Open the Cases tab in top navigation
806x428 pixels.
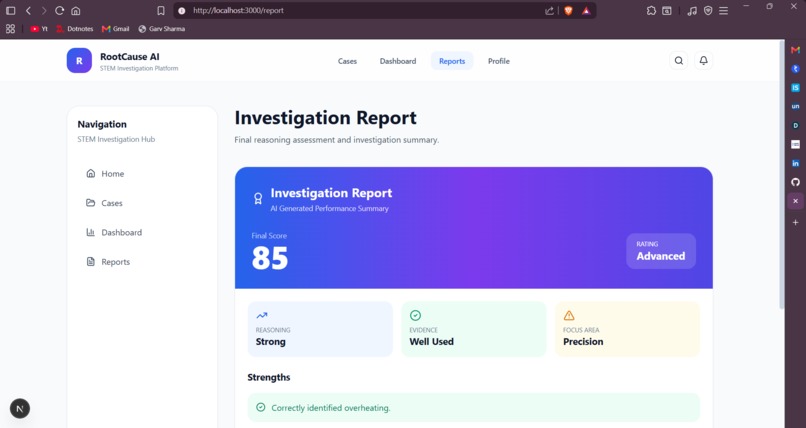pyautogui.click(x=347, y=61)
